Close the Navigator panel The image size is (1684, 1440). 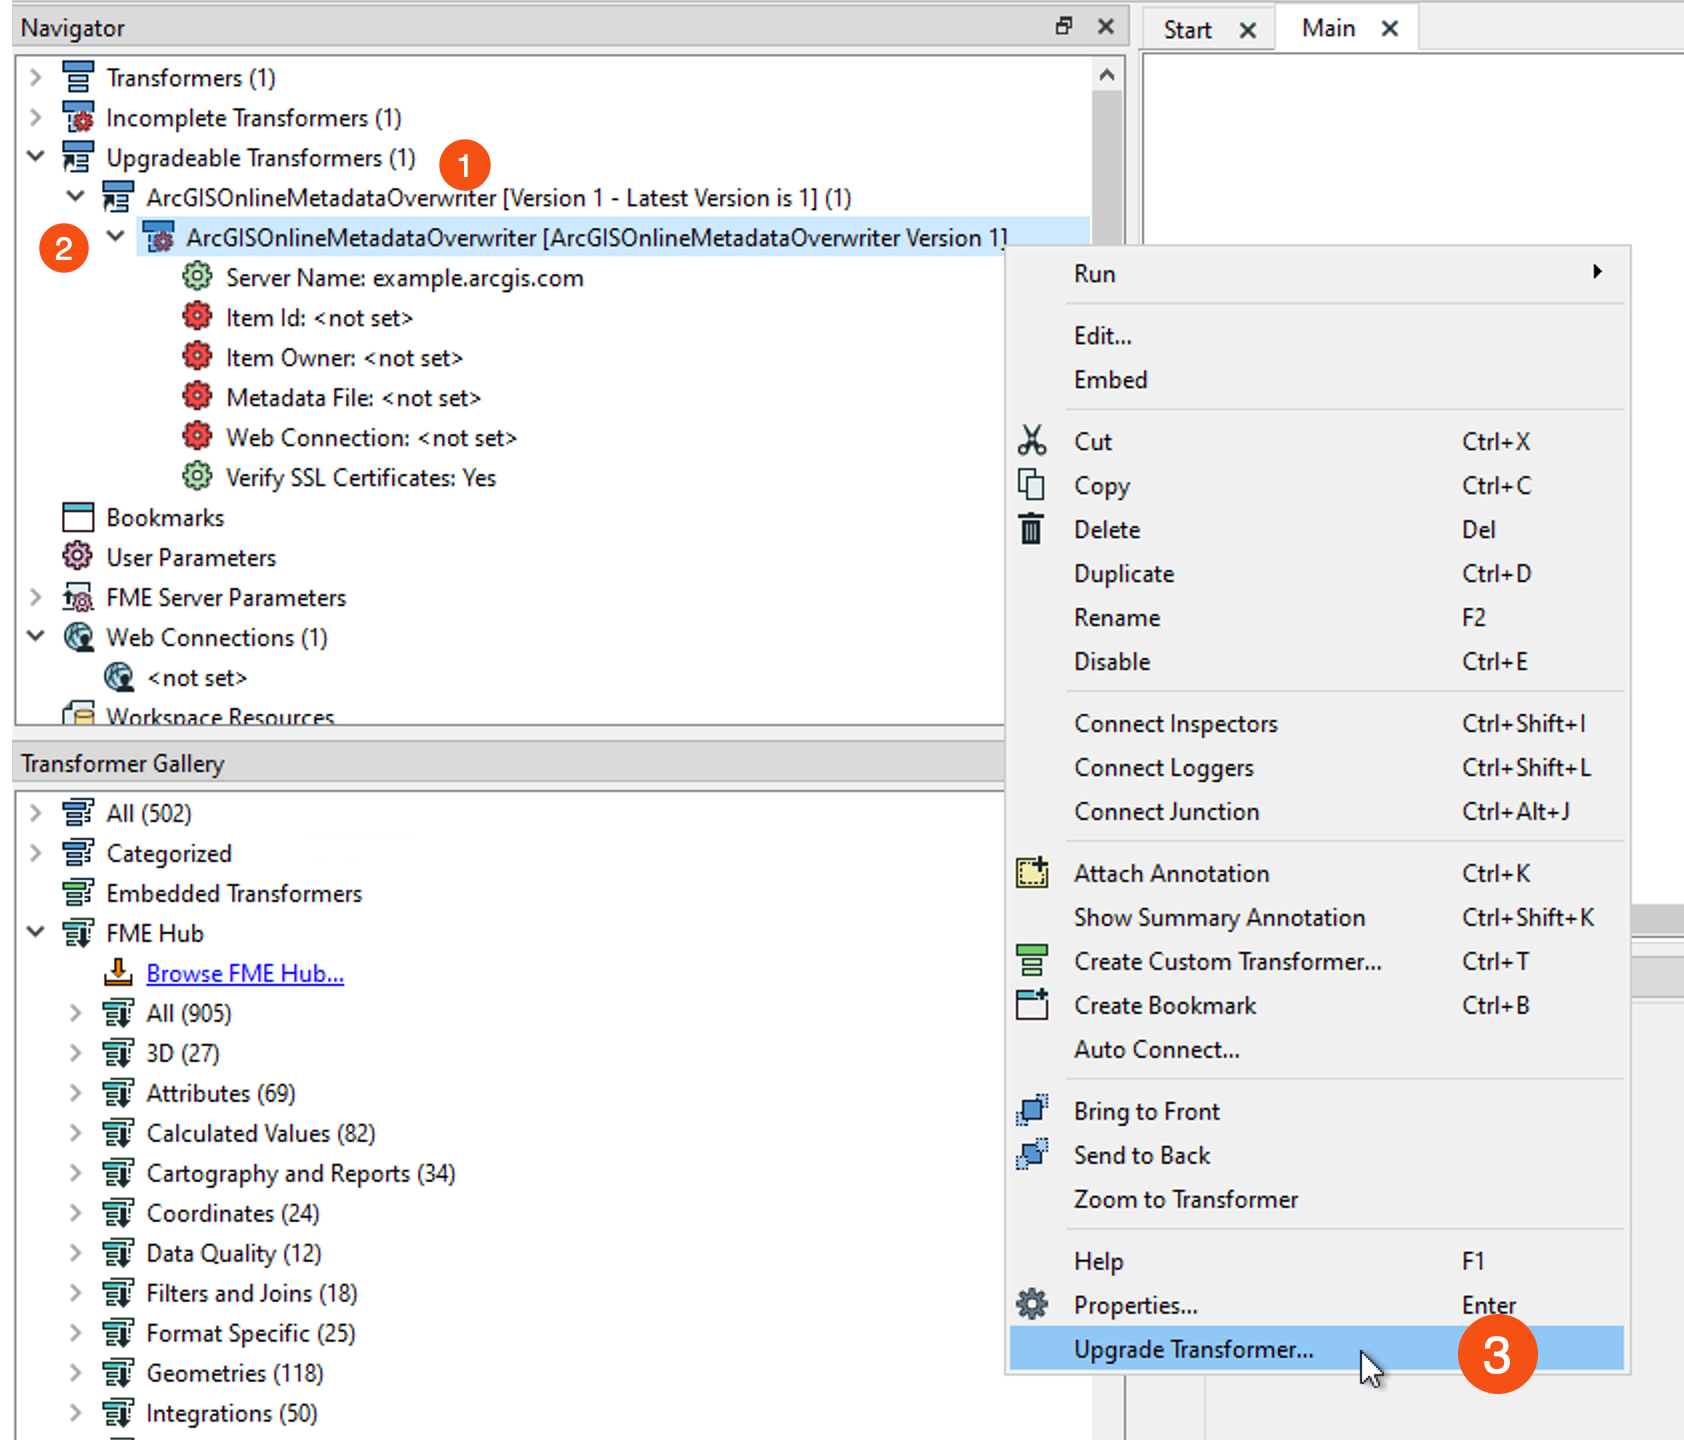[1106, 27]
